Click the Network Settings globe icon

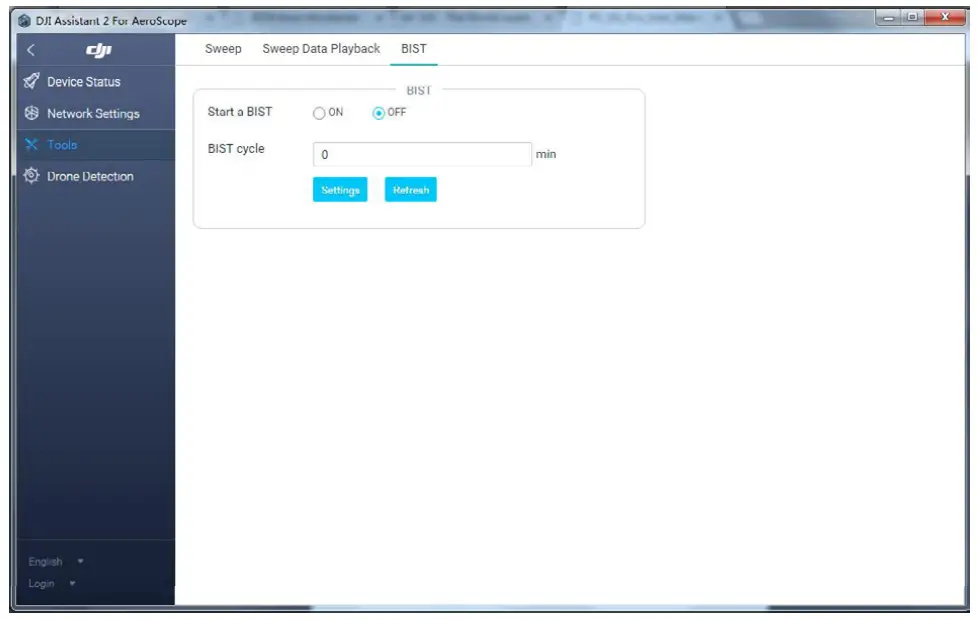[31, 113]
